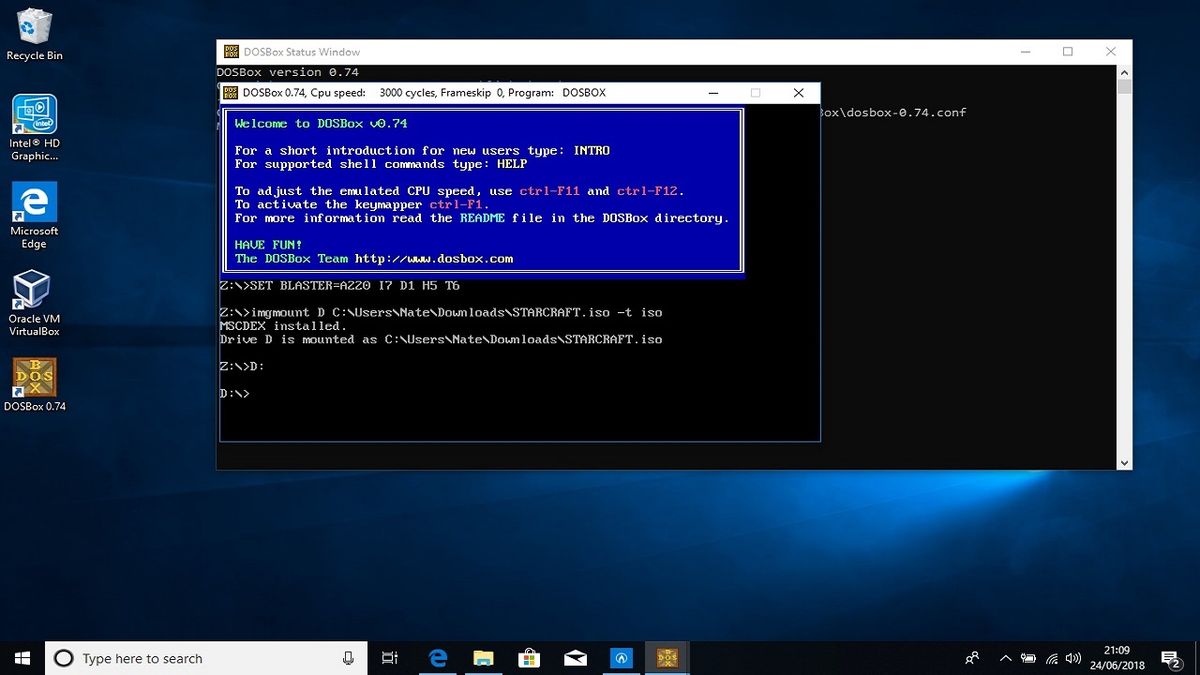Open the Intel HD Graphics control panel
Screen dimensions: 1200x675
point(34,115)
